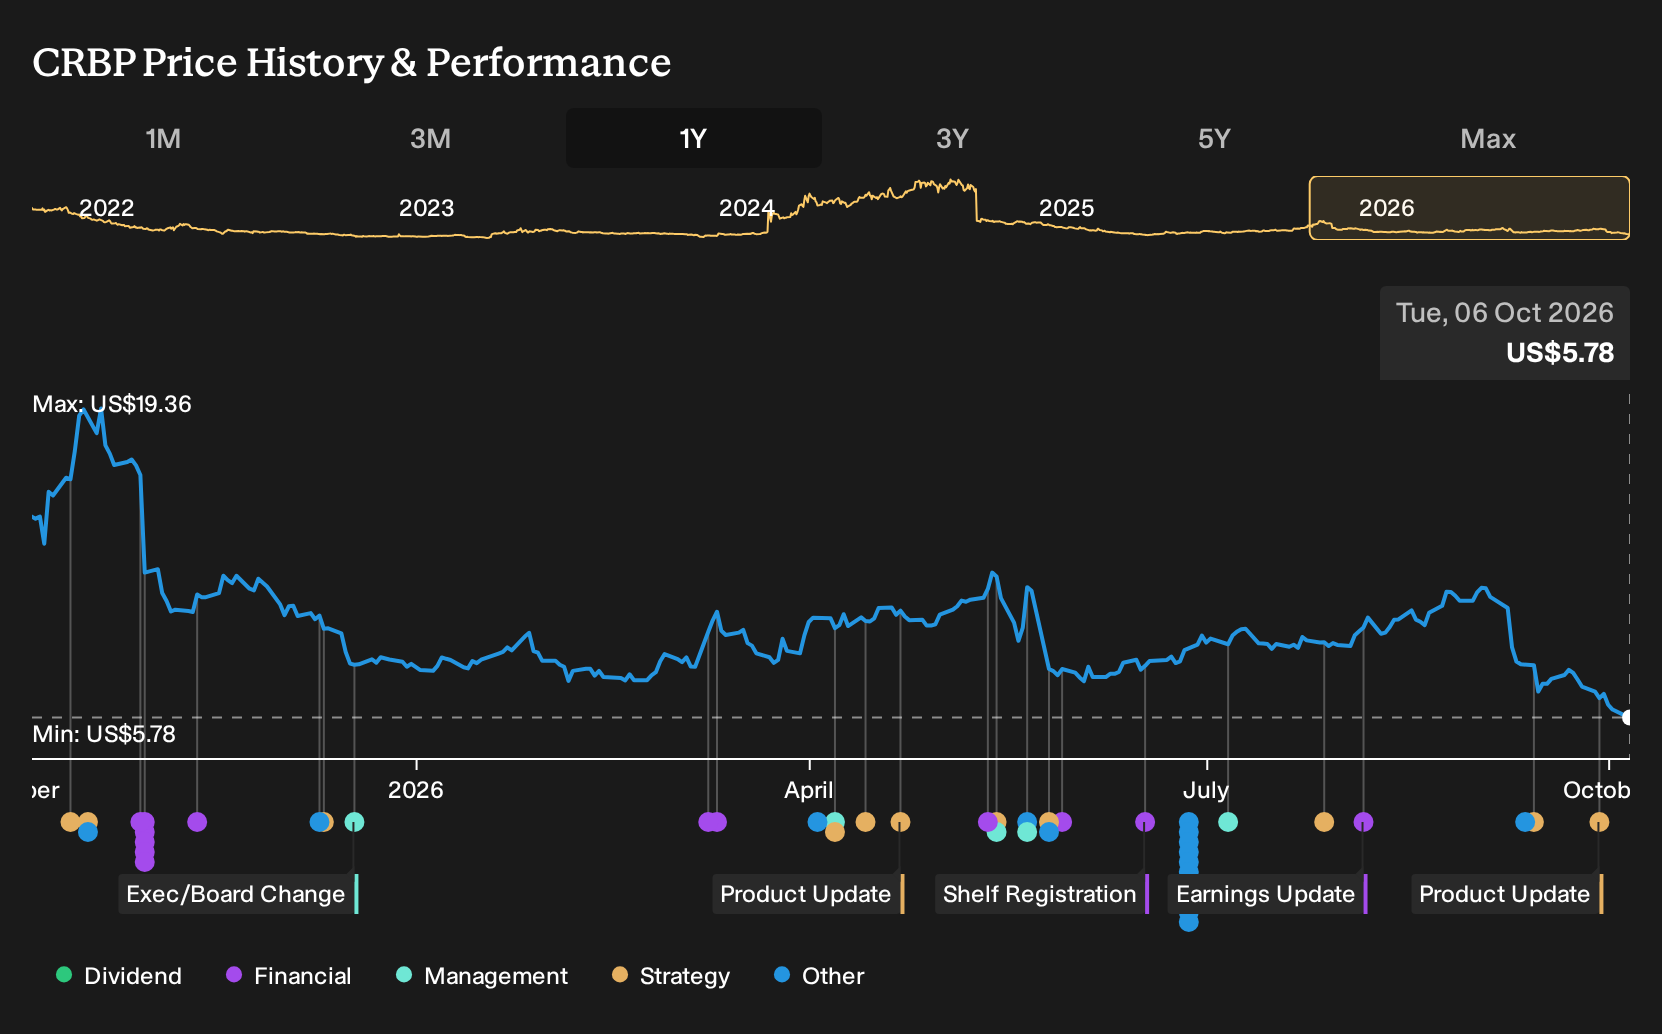Open the Earnings Update event label

(1267, 894)
